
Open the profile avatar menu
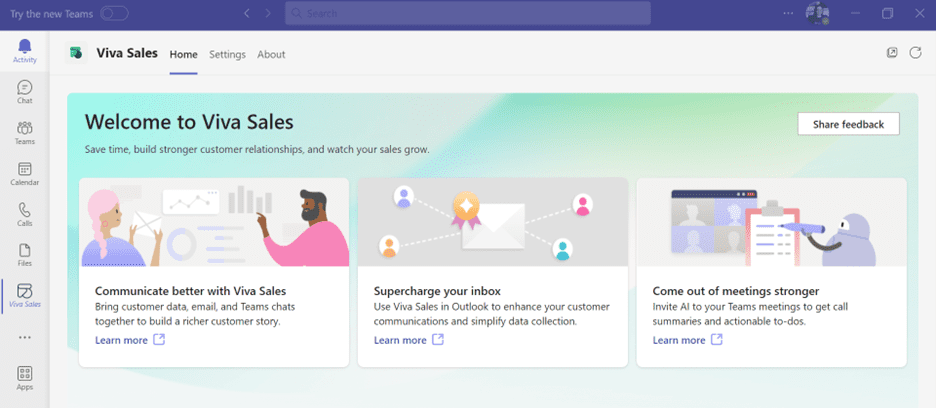[x=817, y=13]
